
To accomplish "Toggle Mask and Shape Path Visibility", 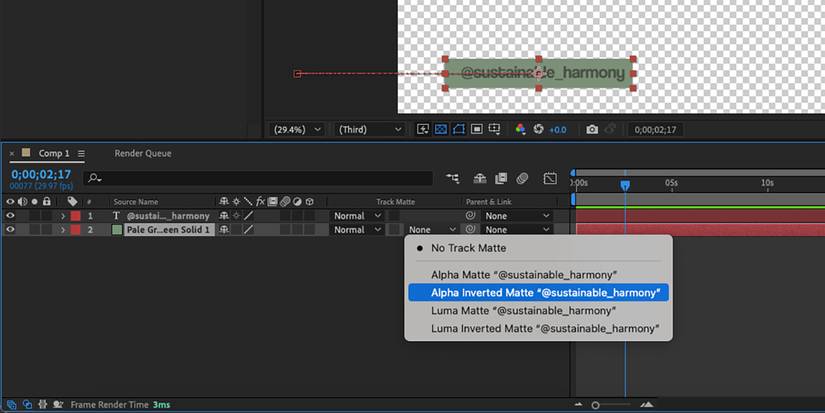I will click(459, 129).
